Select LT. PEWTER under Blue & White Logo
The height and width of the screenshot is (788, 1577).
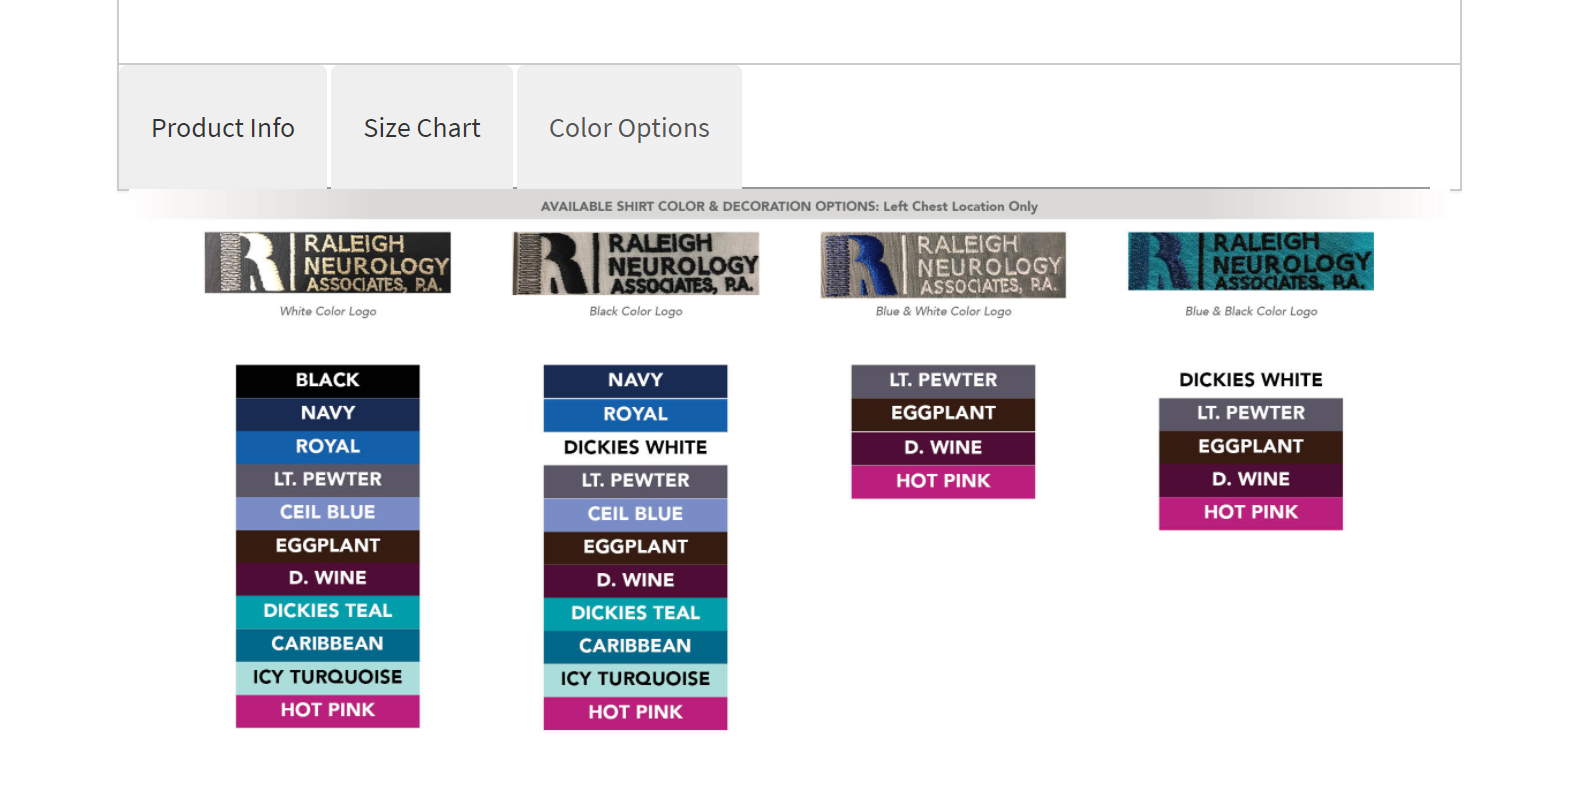(x=943, y=381)
